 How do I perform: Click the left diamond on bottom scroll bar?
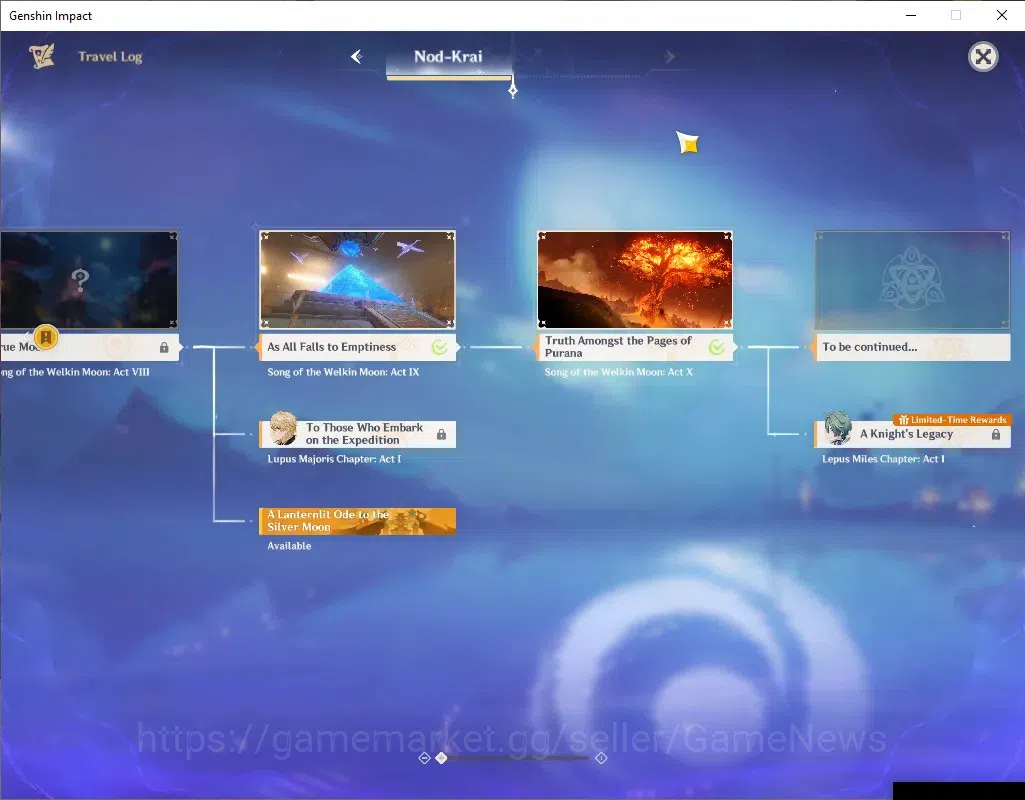pyautogui.click(x=424, y=758)
